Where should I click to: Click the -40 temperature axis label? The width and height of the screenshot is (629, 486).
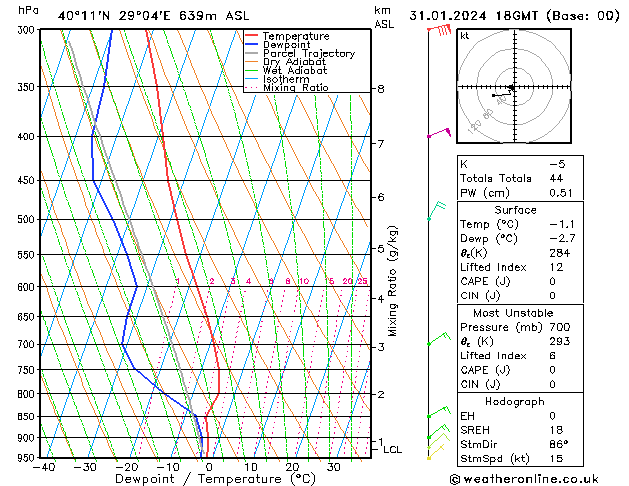44,467
